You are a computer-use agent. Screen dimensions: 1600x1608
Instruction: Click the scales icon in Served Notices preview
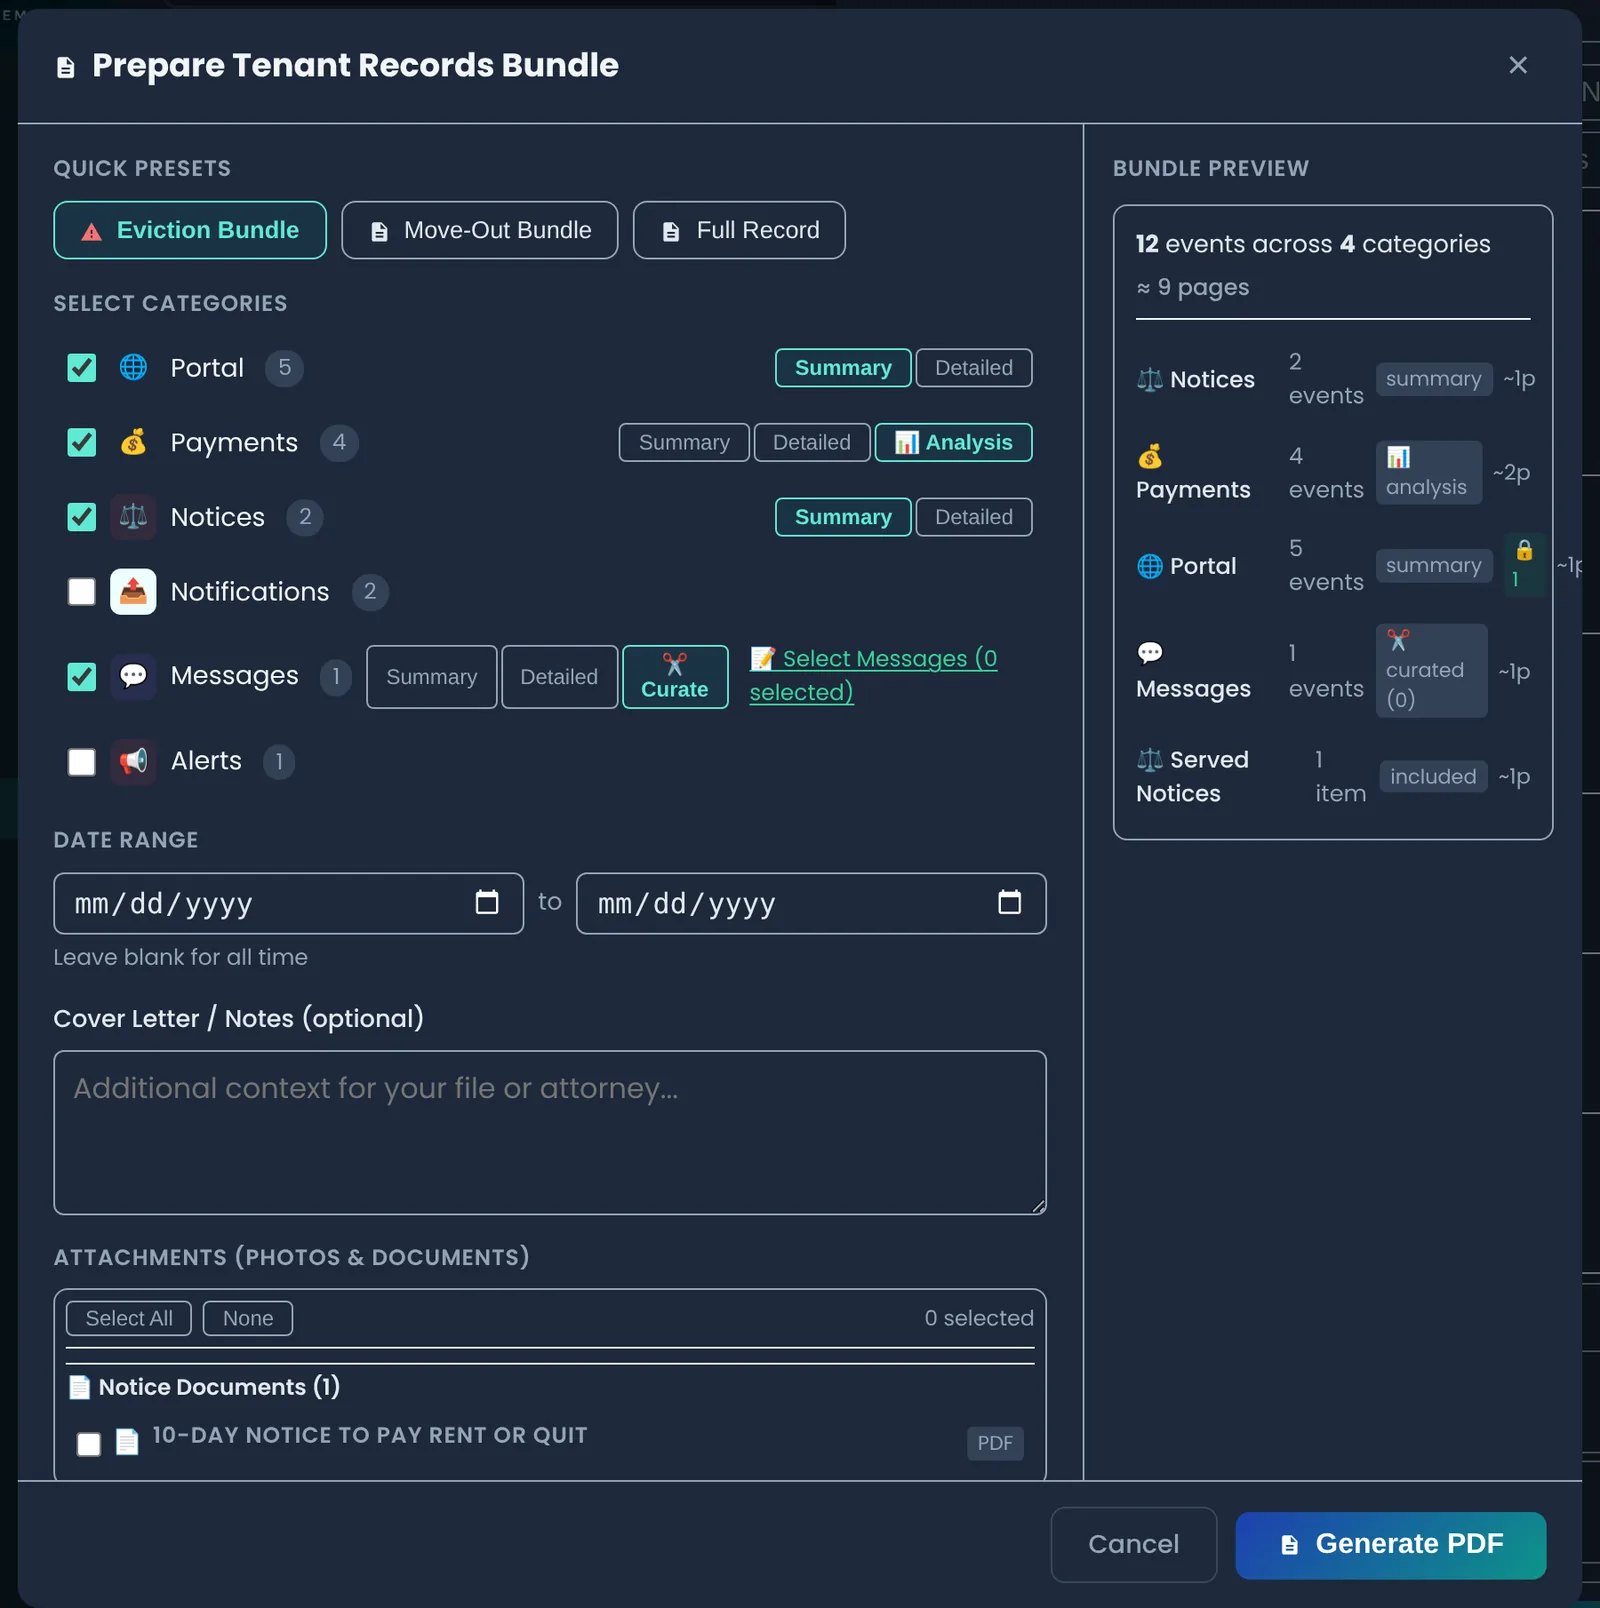click(1150, 760)
